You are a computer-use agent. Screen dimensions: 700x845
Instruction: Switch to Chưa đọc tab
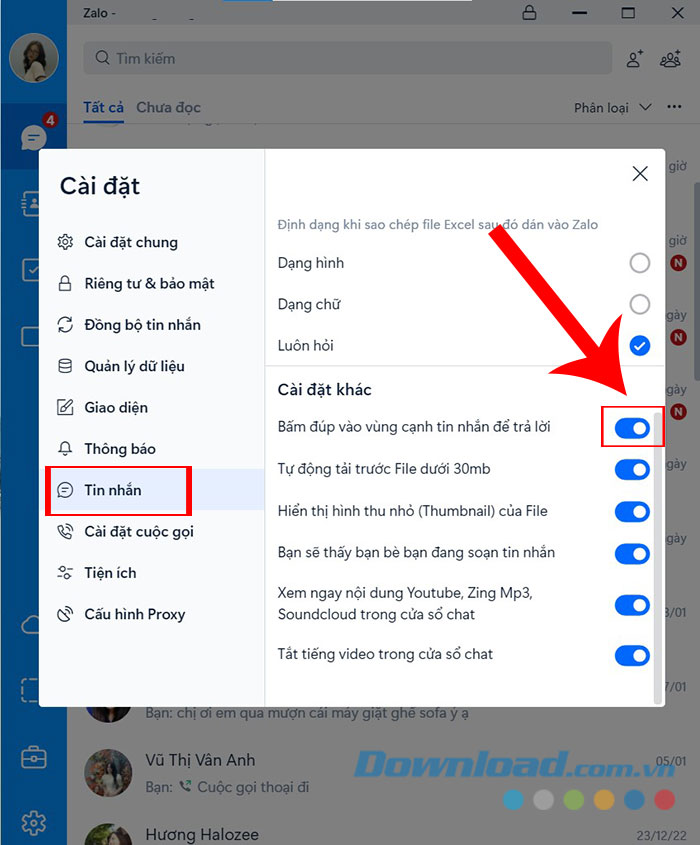pyautogui.click(x=168, y=107)
